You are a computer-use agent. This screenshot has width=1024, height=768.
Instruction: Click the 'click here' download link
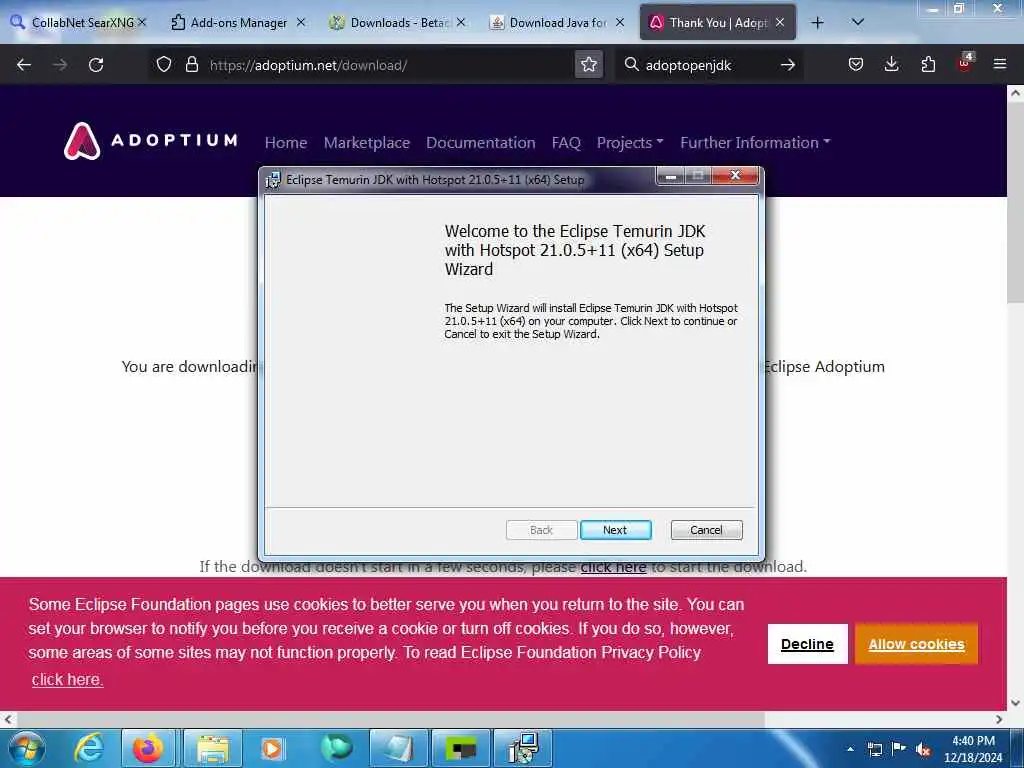coord(613,566)
